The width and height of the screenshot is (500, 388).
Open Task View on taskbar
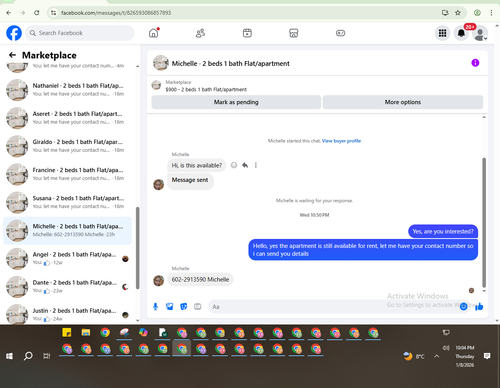click(x=47, y=356)
